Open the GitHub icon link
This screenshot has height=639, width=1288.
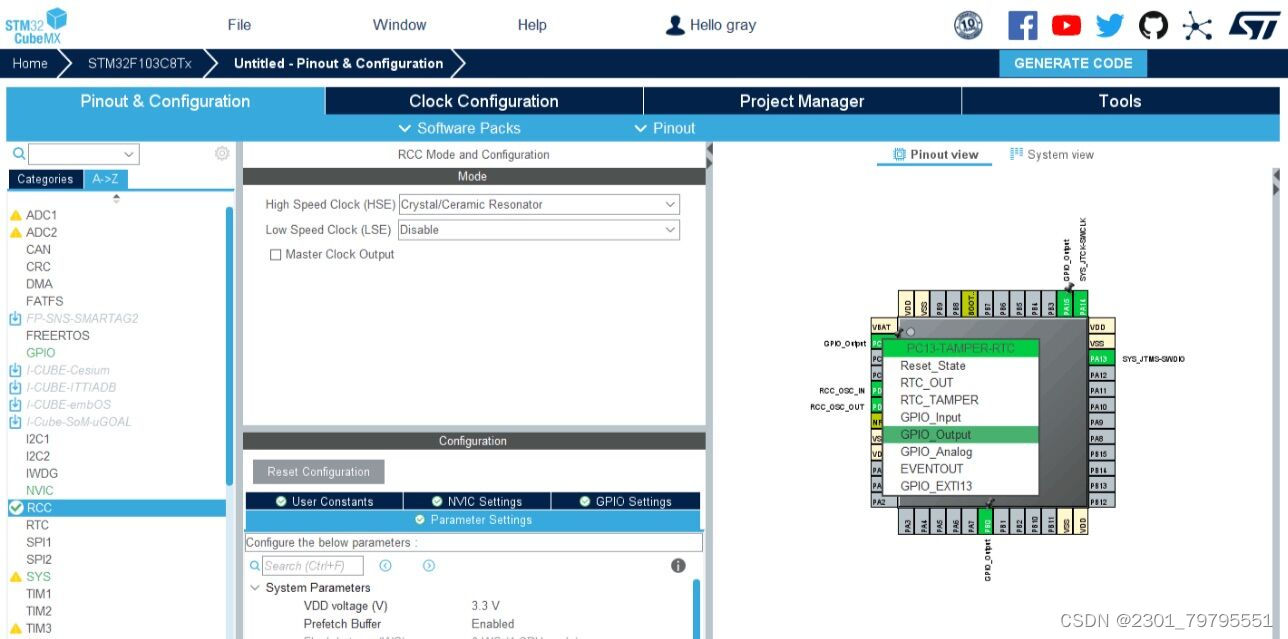coord(1153,25)
